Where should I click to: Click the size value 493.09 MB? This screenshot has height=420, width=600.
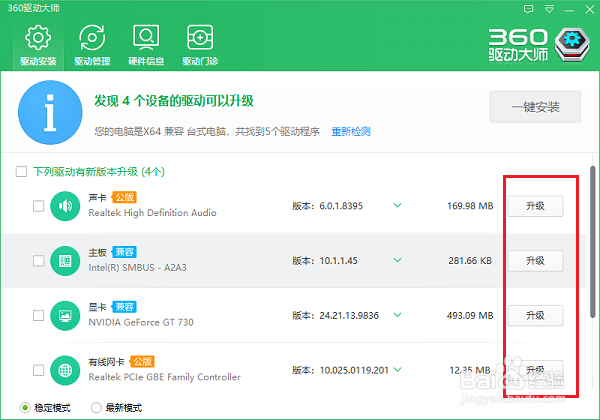click(x=470, y=316)
